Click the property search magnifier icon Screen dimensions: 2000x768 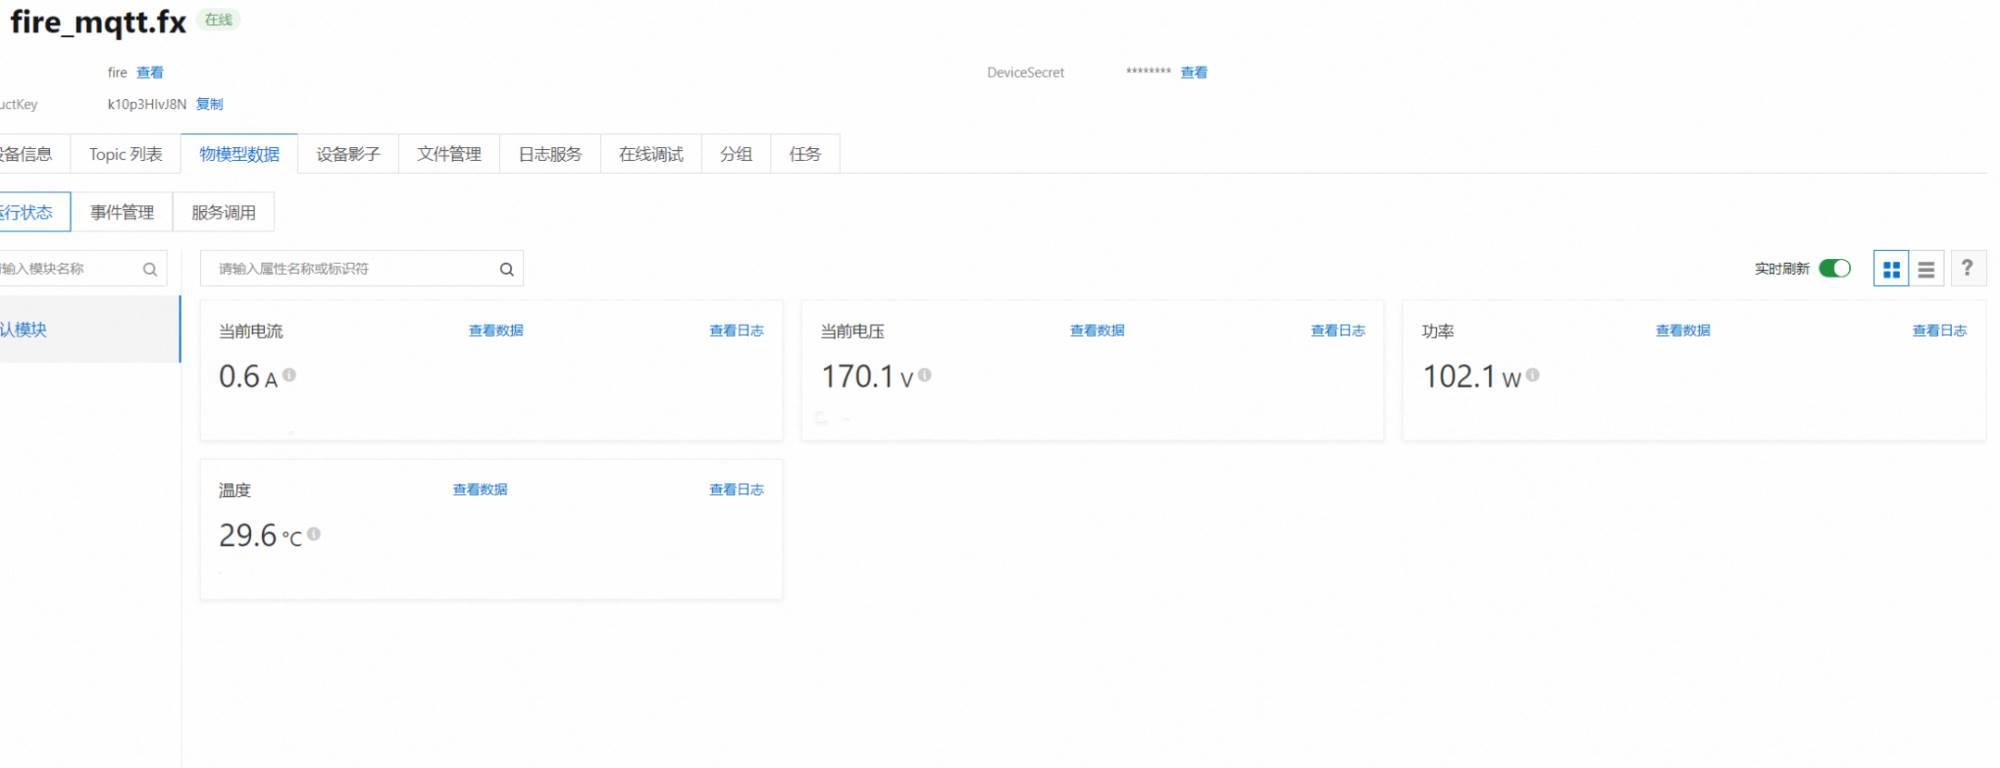(507, 269)
